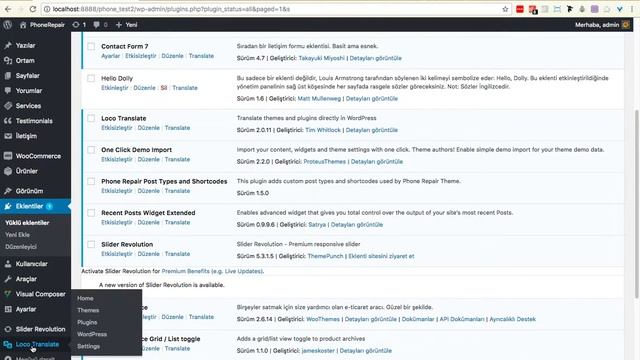640x360 pixels.
Task: Click Sil under Hello Dolly
Action: click(164, 88)
